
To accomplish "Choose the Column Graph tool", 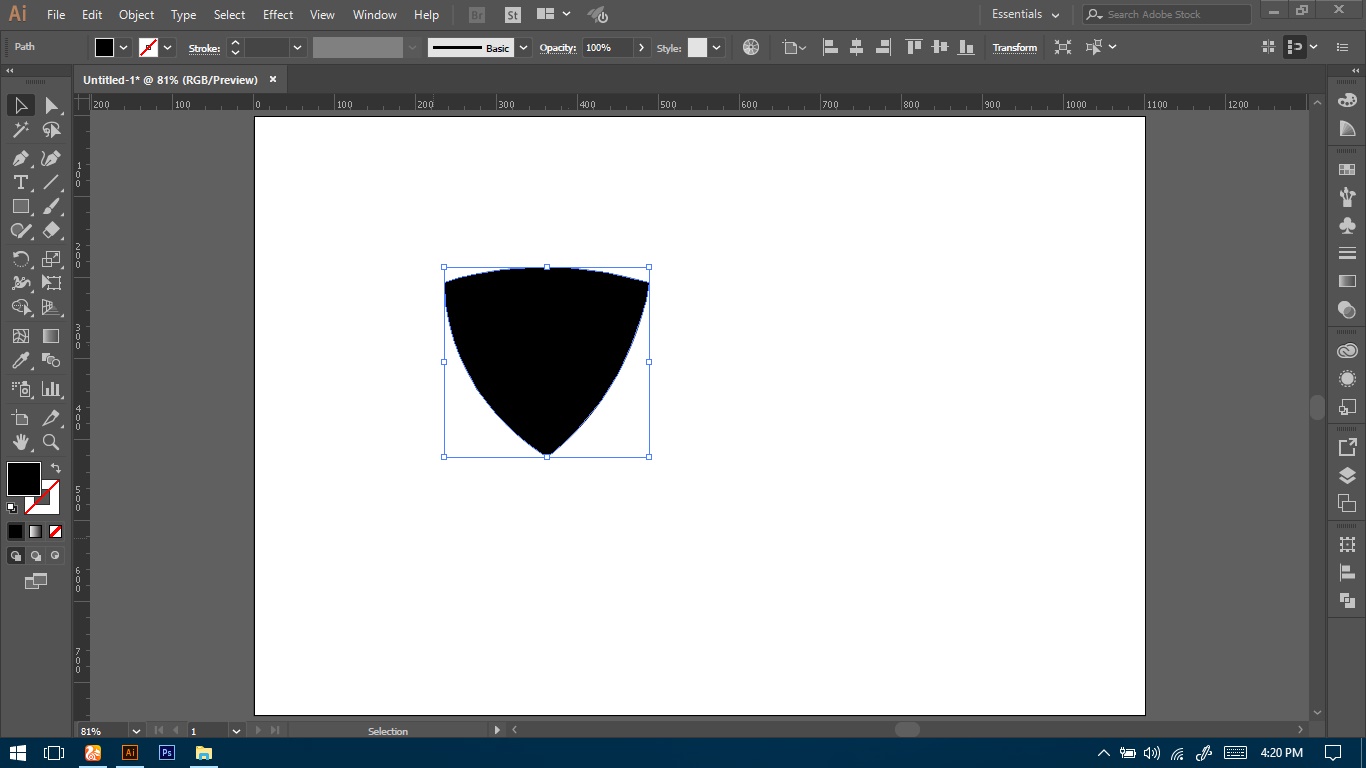I will (x=51, y=389).
